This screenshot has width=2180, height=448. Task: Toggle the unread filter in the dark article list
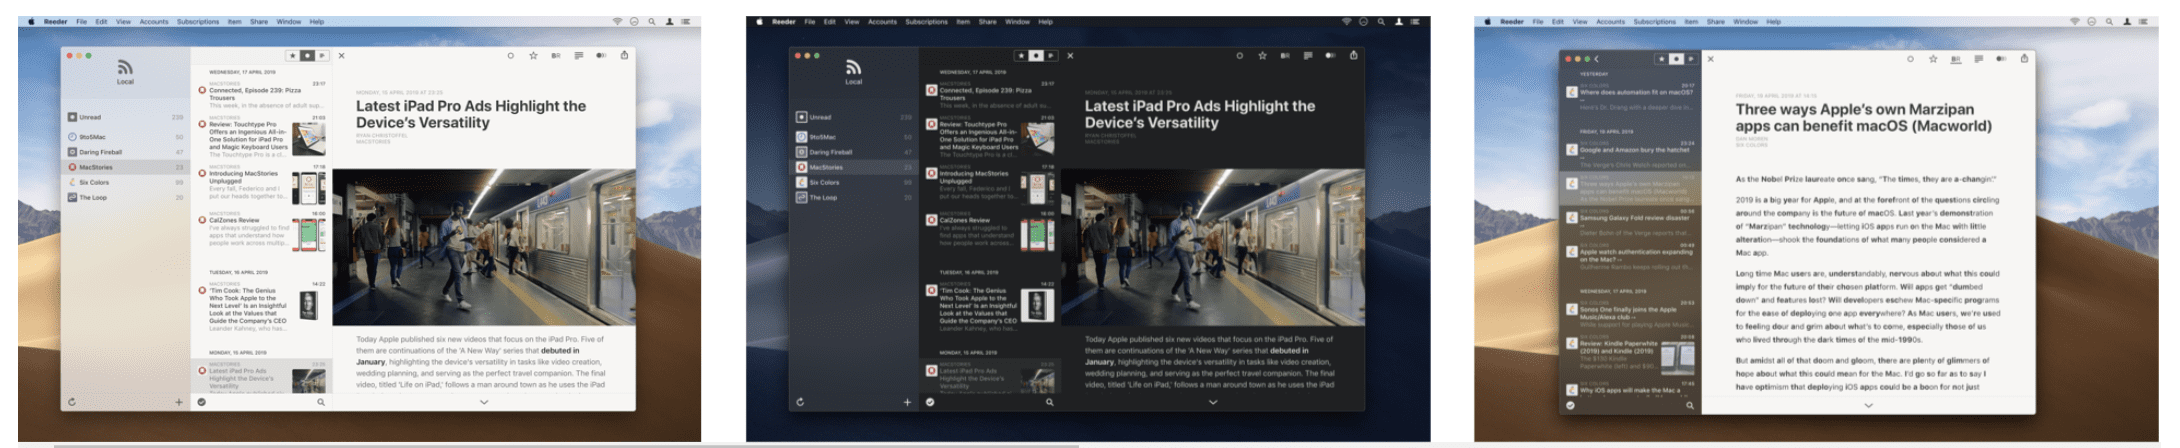1036,56
